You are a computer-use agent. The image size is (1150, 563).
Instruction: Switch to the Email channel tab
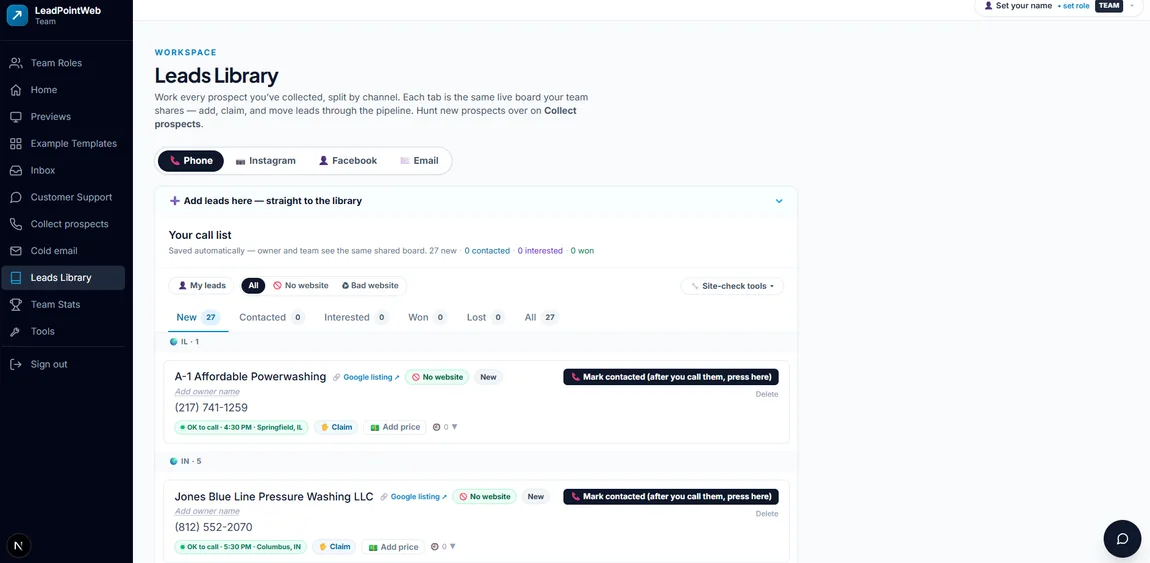pyautogui.click(x=419, y=161)
